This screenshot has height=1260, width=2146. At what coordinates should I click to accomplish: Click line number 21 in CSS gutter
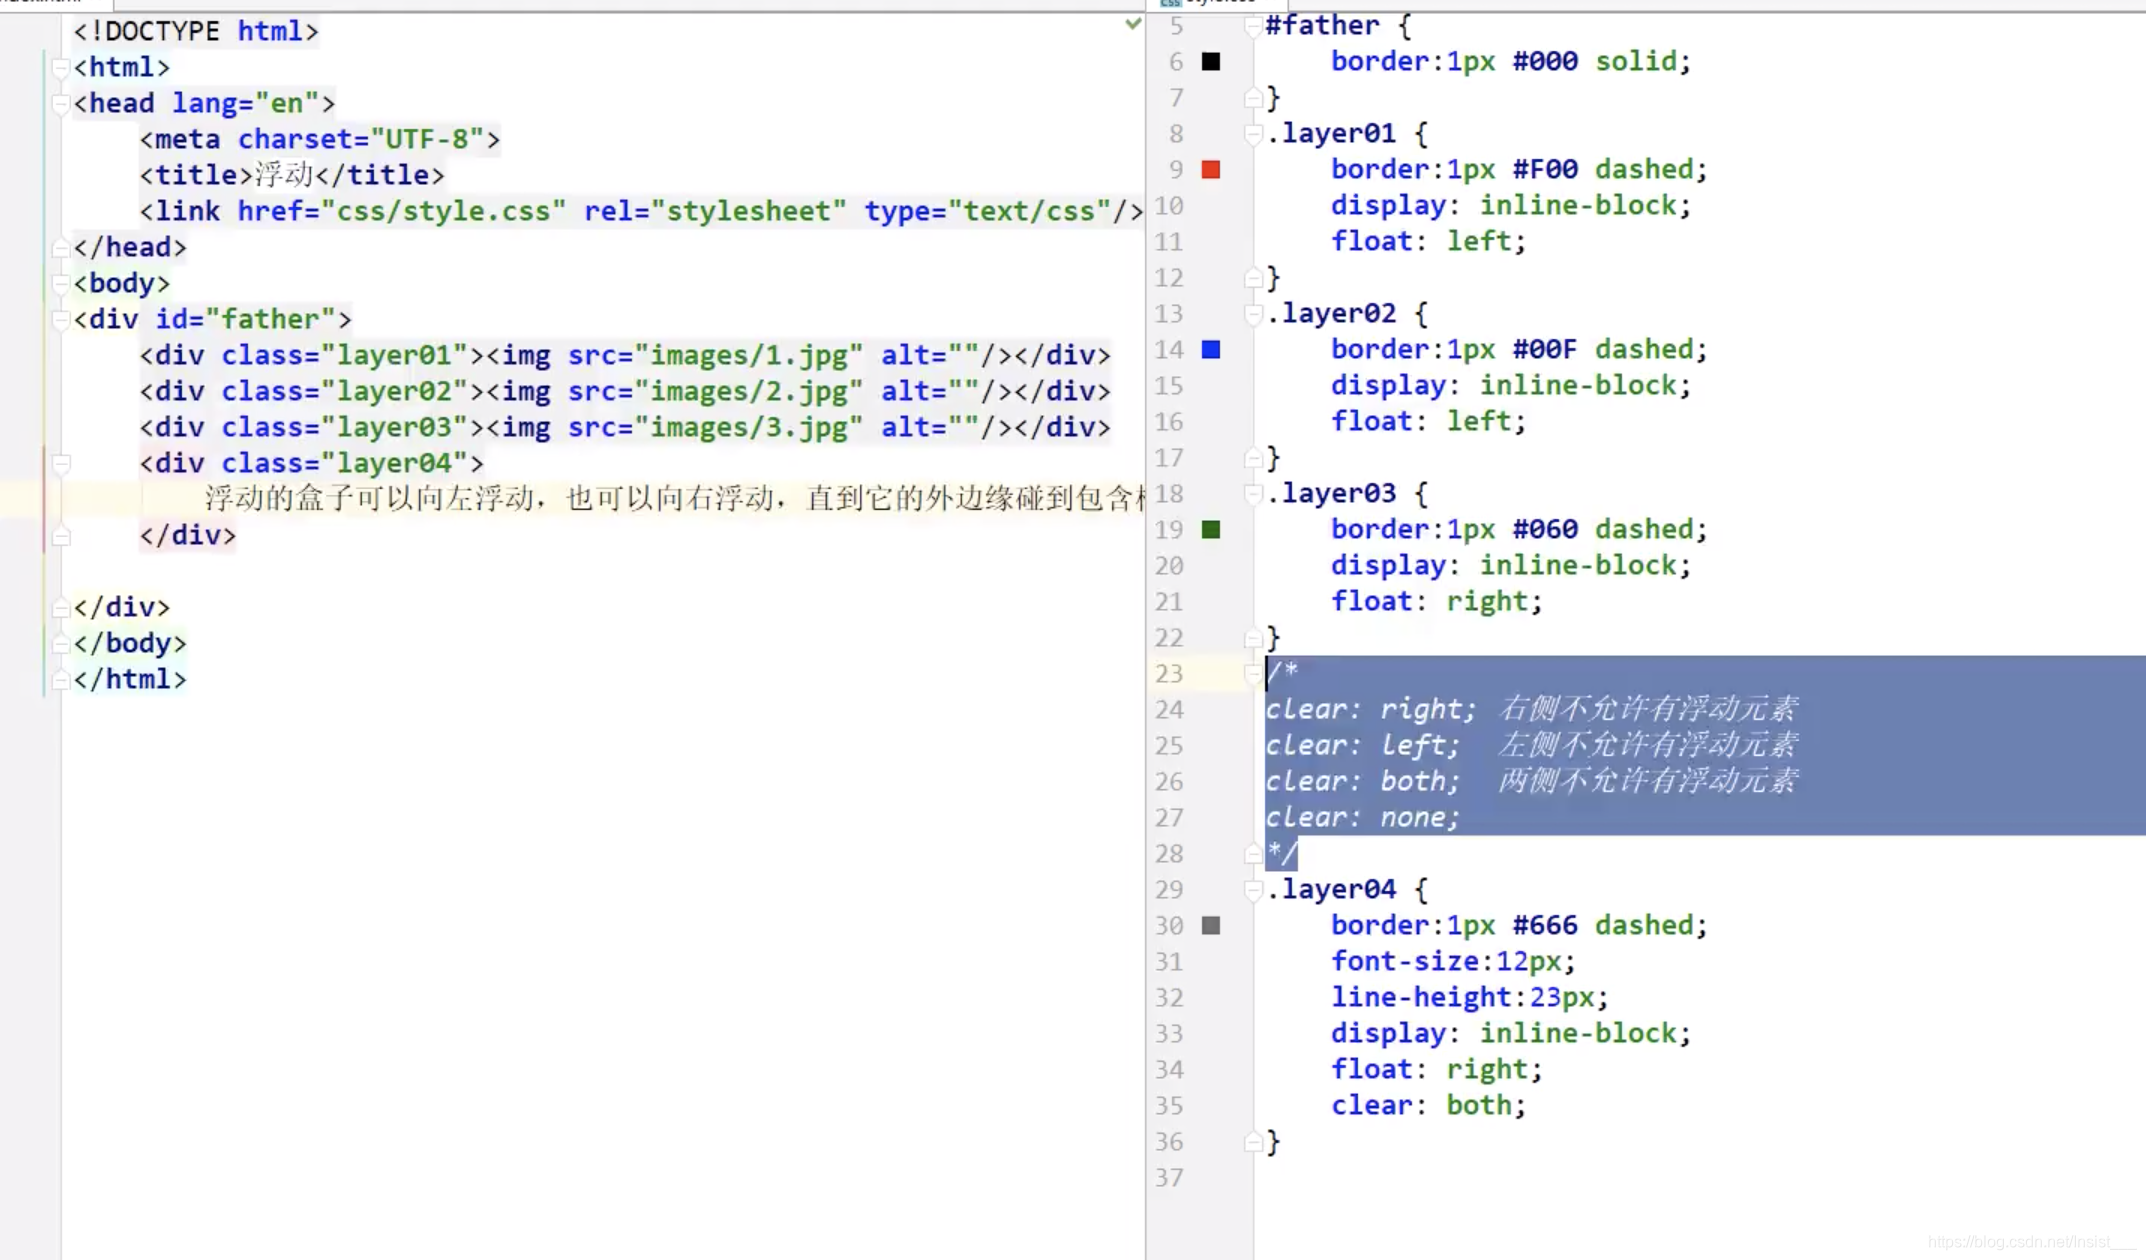(x=1168, y=602)
